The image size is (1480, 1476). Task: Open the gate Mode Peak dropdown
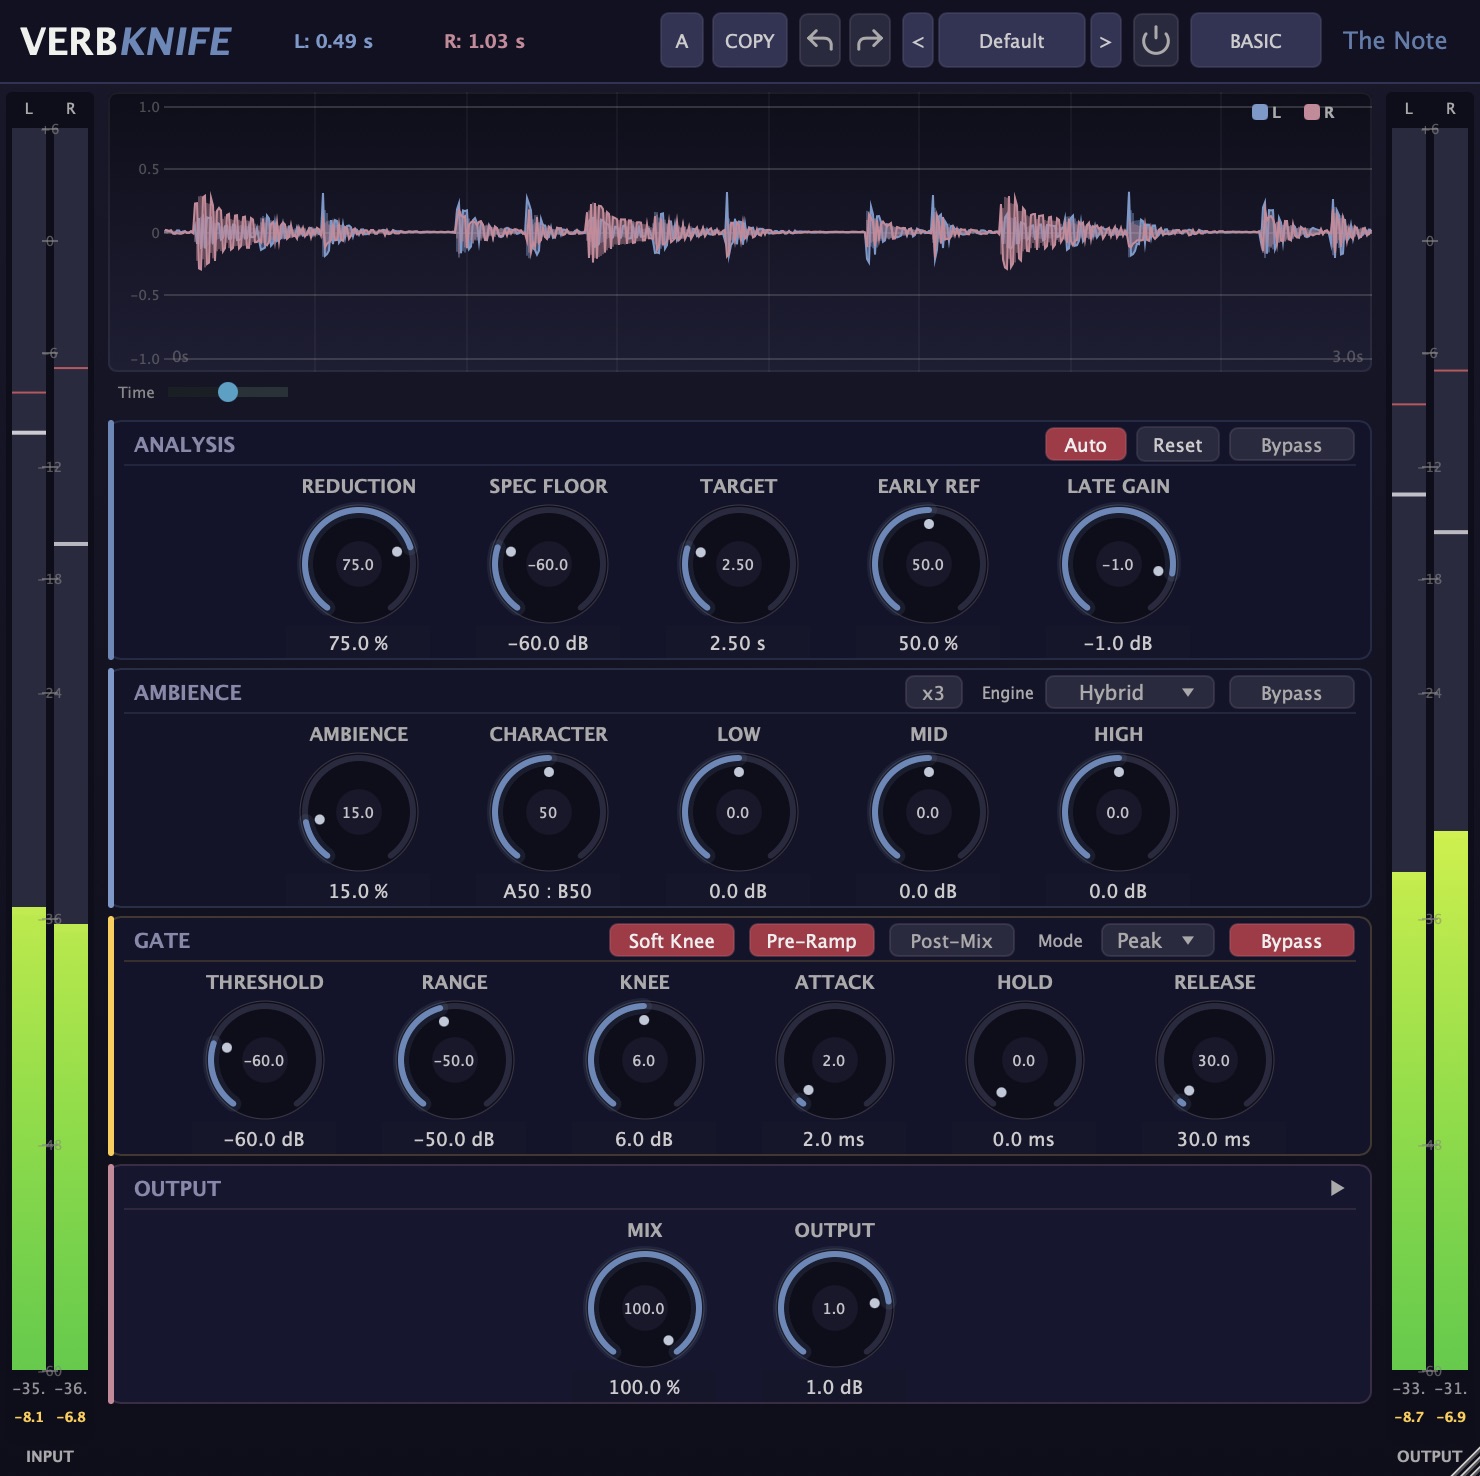point(1157,941)
